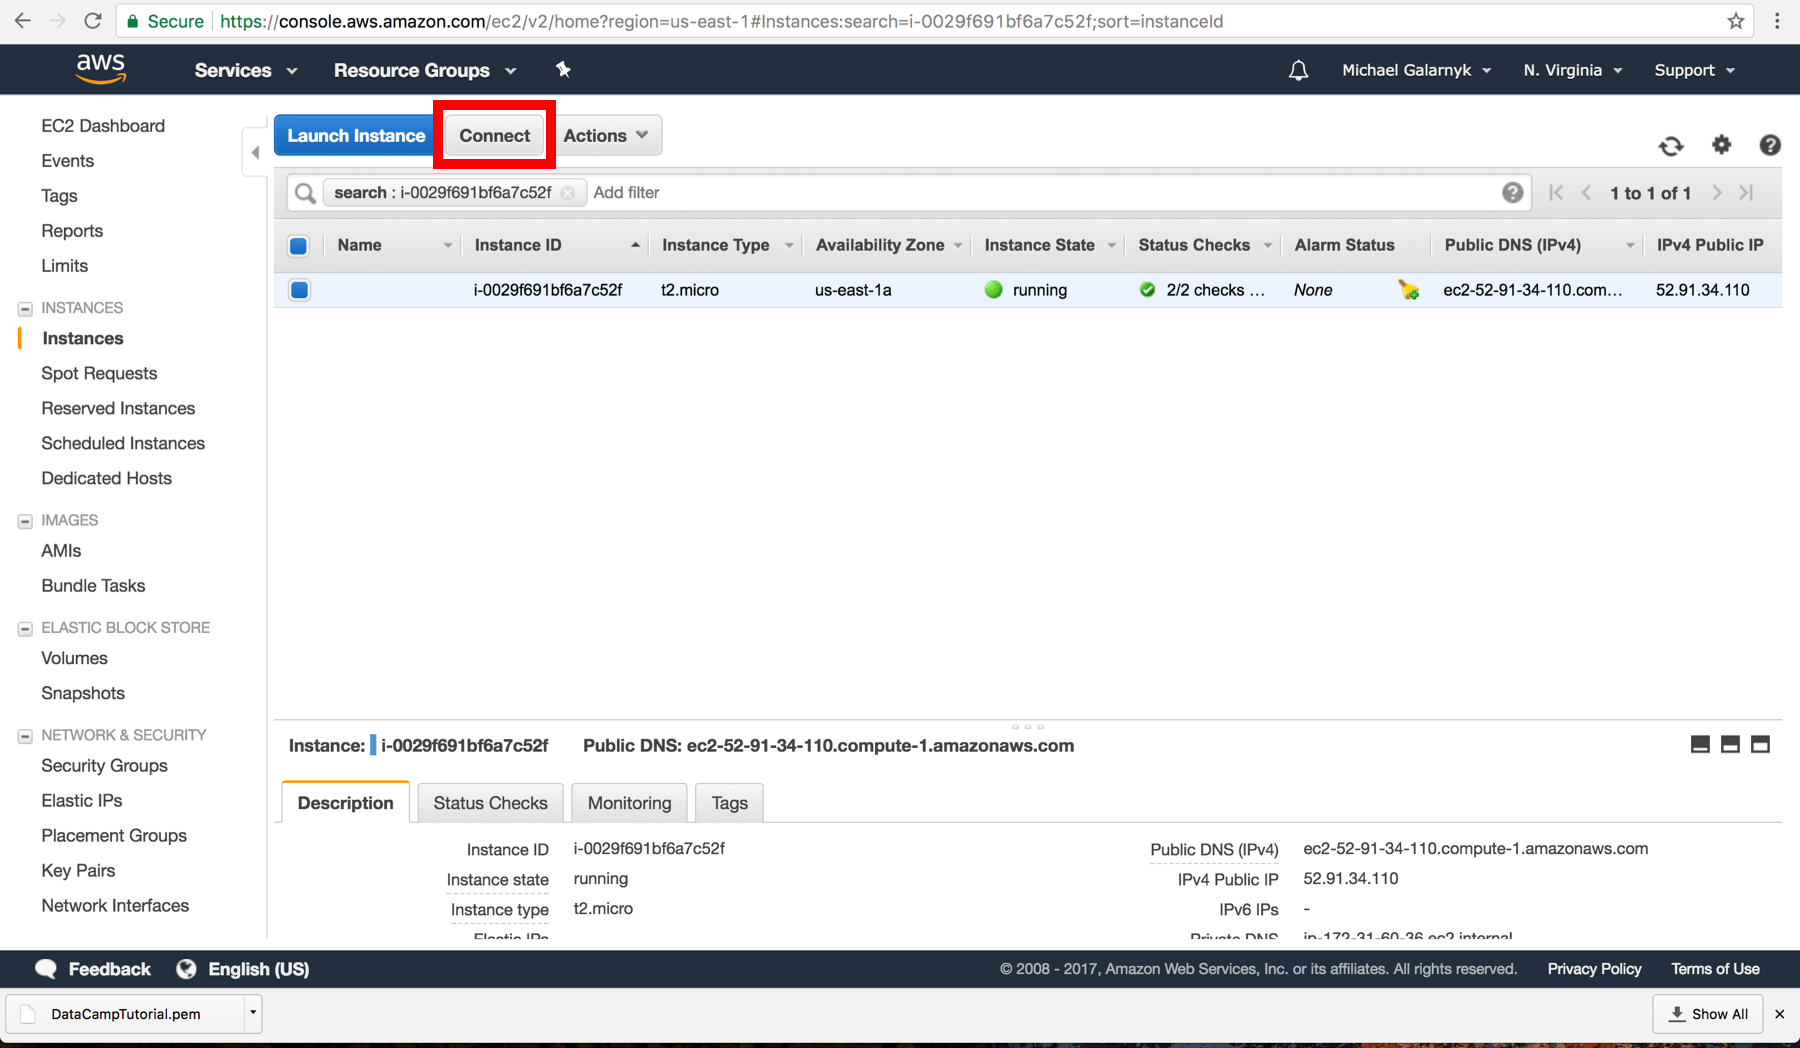Open the Actions dropdown

tap(605, 135)
